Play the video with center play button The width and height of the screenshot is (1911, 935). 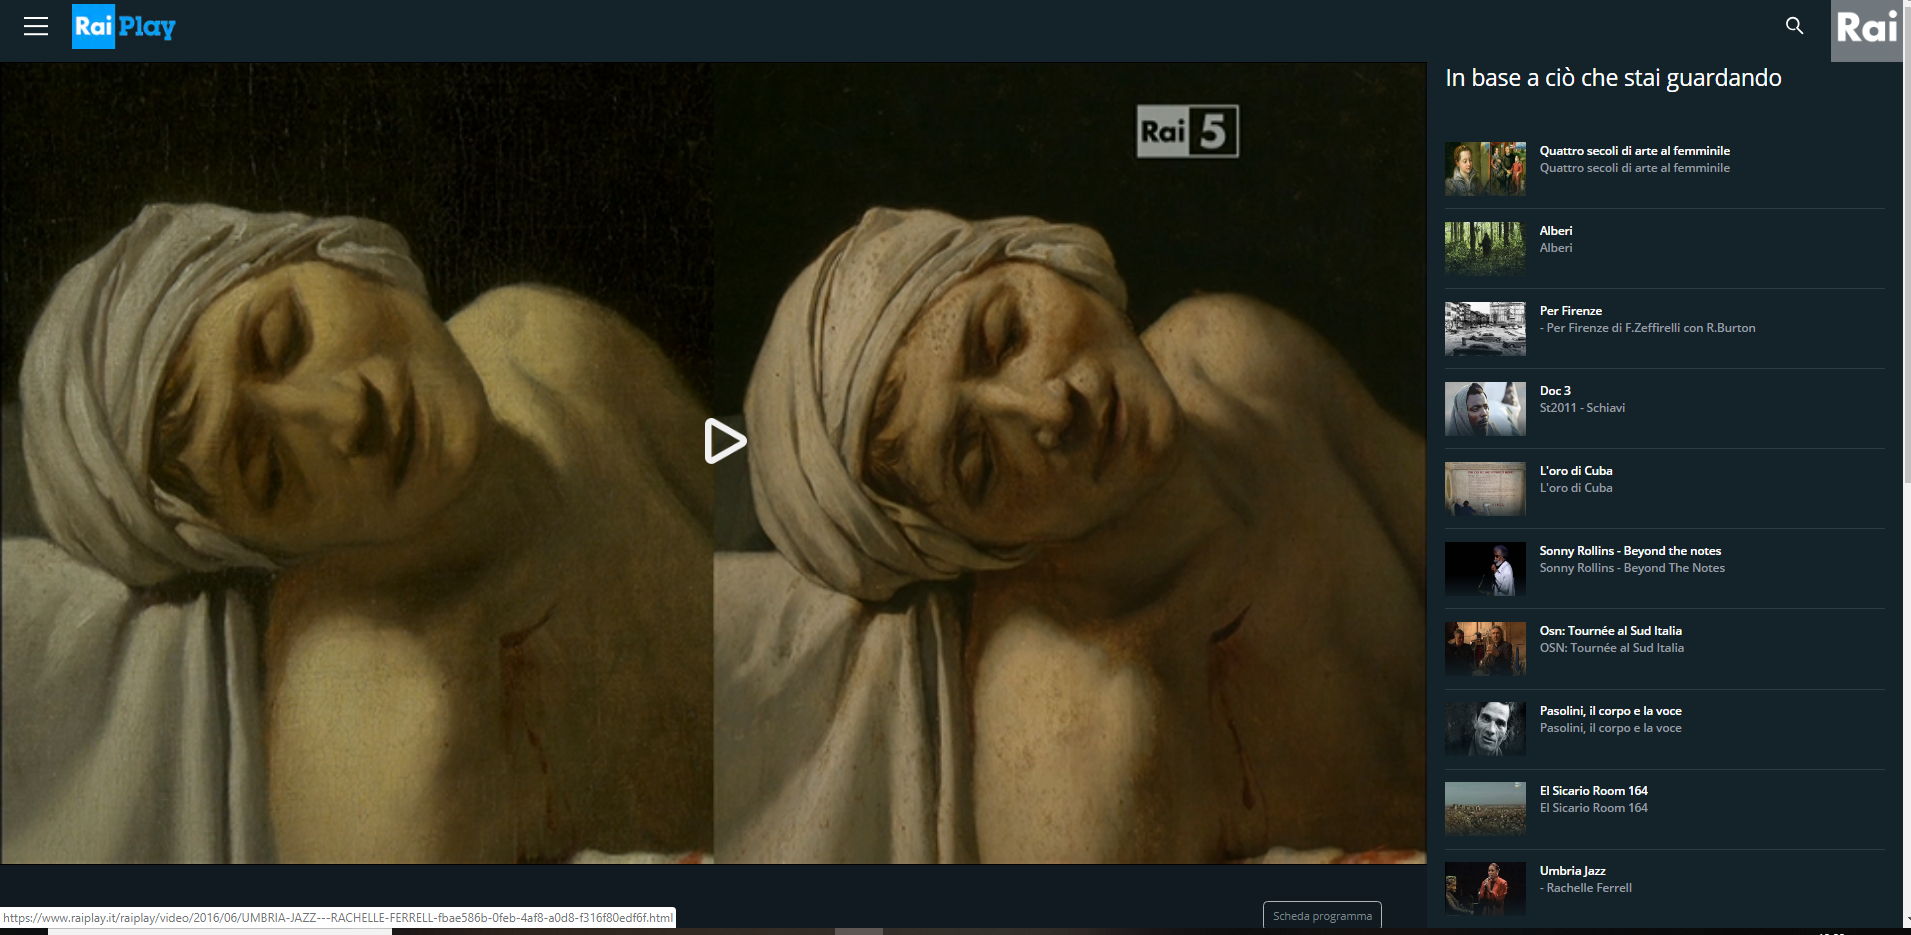tap(724, 441)
